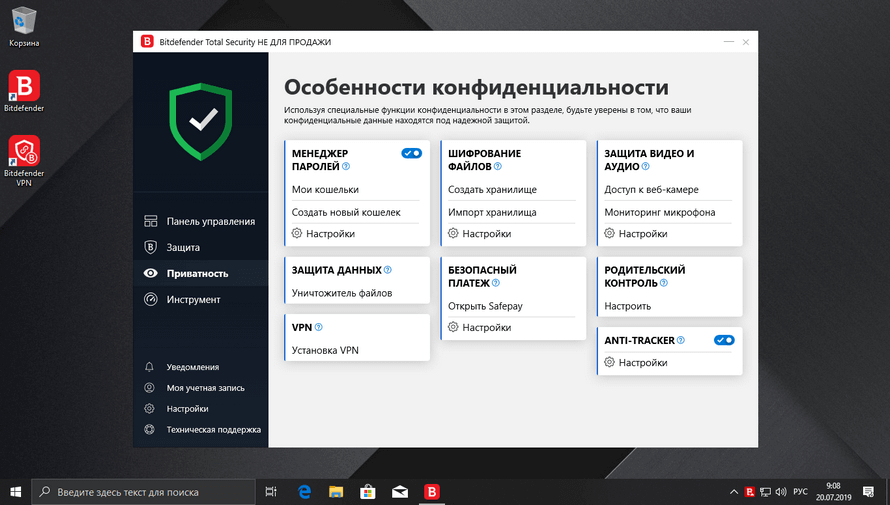Viewport: 890px width, 505px height.
Task: Open Мои кошельки link
Action: point(325,190)
